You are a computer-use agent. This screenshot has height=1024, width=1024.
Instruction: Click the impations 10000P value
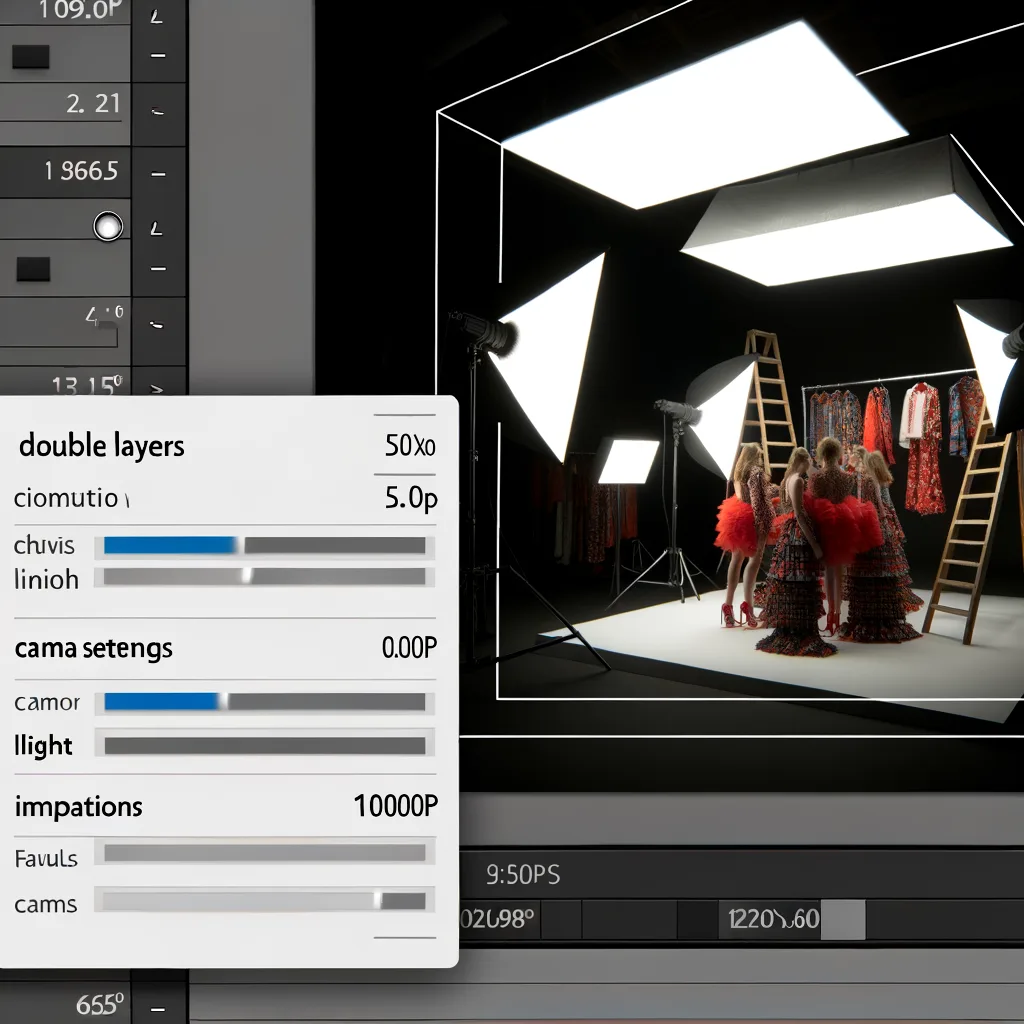pos(395,806)
